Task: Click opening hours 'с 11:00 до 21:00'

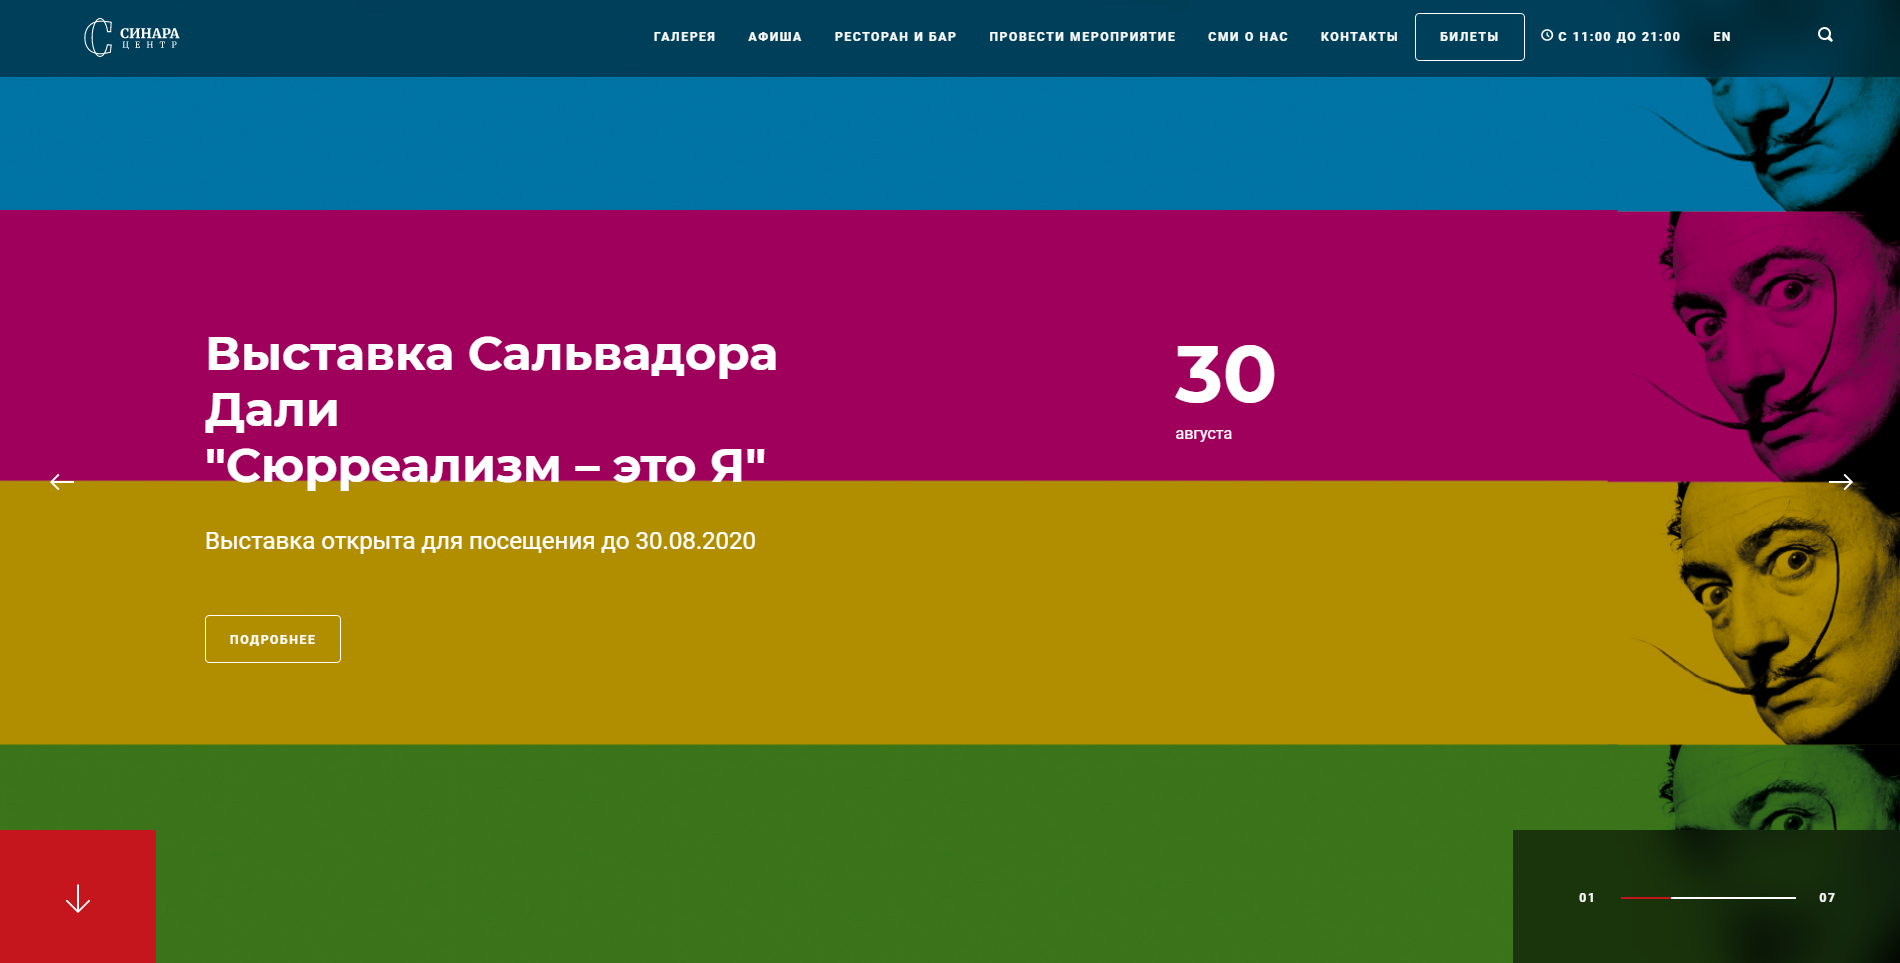Action: [x=1619, y=37]
